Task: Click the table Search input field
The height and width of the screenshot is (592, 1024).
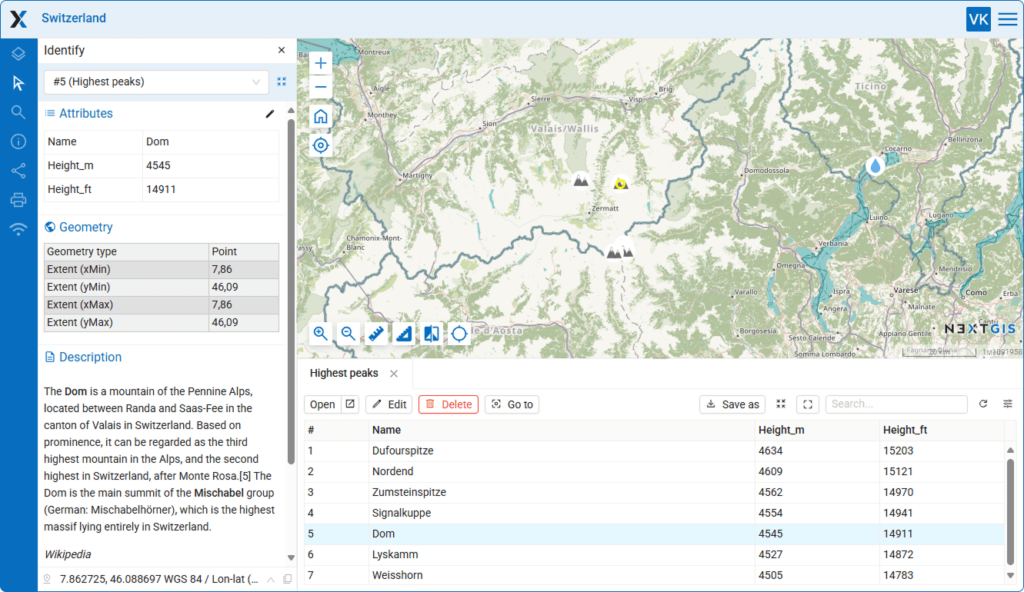Action: [896, 404]
